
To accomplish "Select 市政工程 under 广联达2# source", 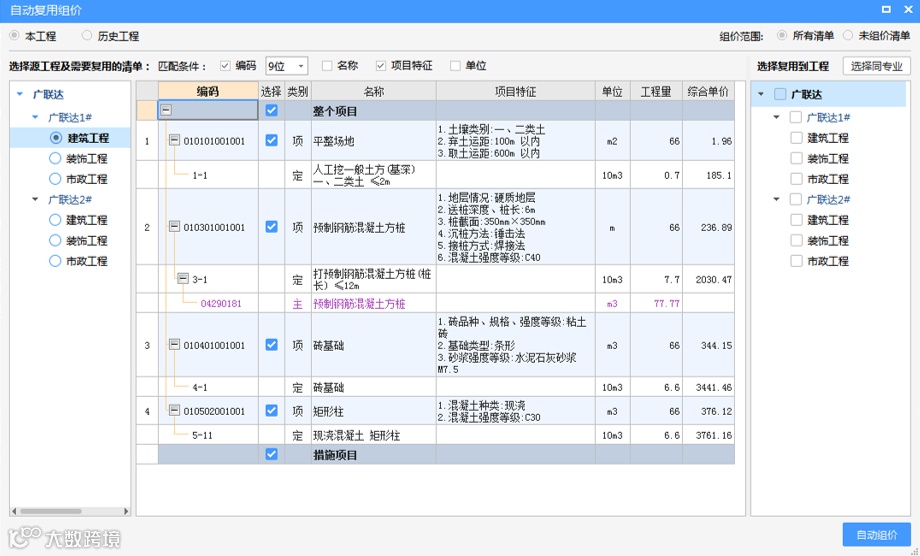I will pyautogui.click(x=55, y=261).
